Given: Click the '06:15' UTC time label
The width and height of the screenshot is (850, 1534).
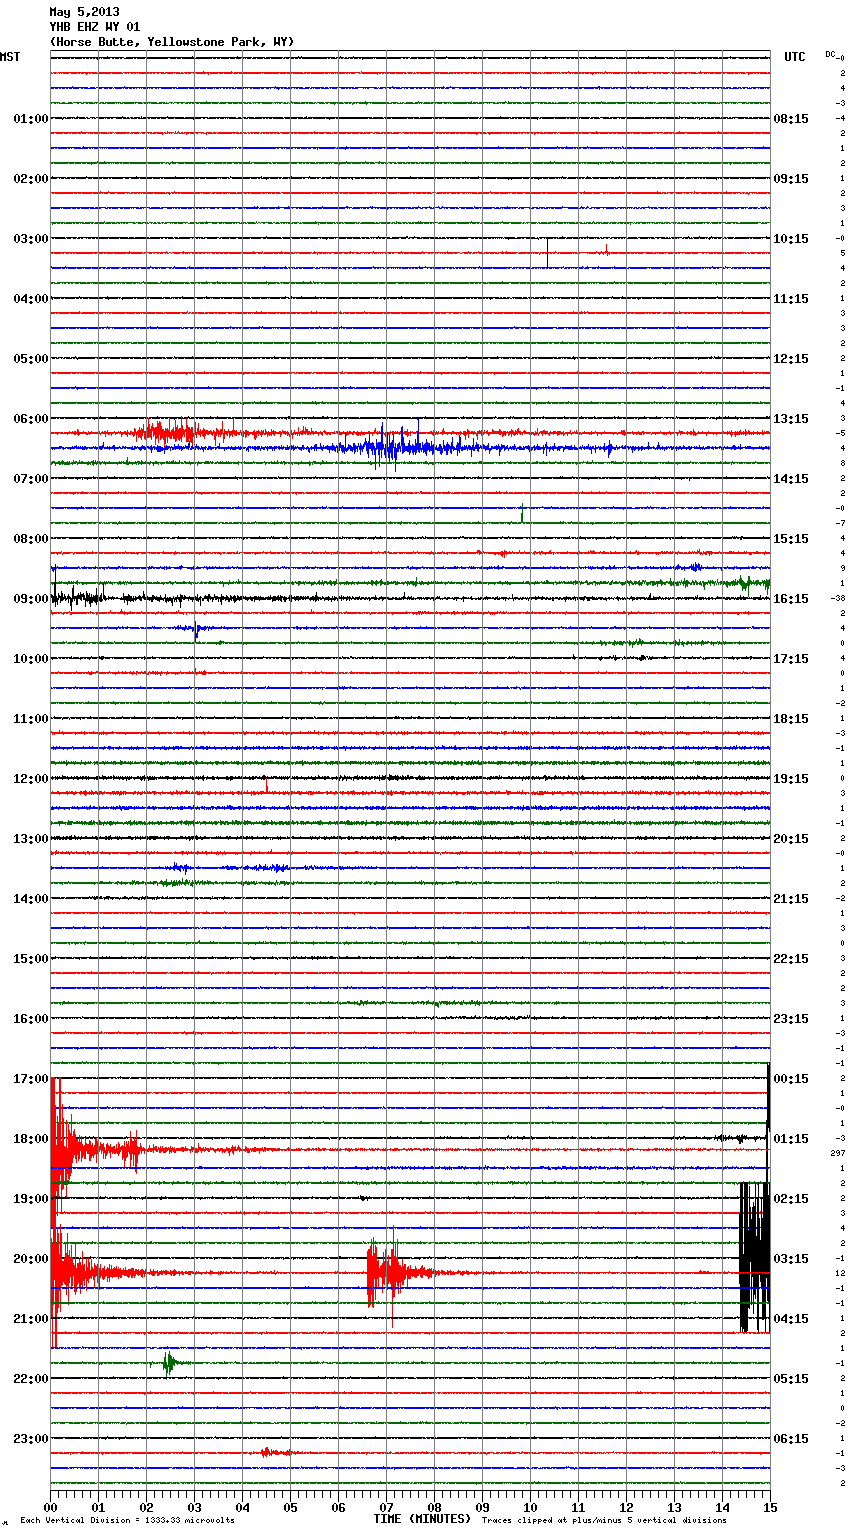Looking at the screenshot, I should tap(791, 1439).
